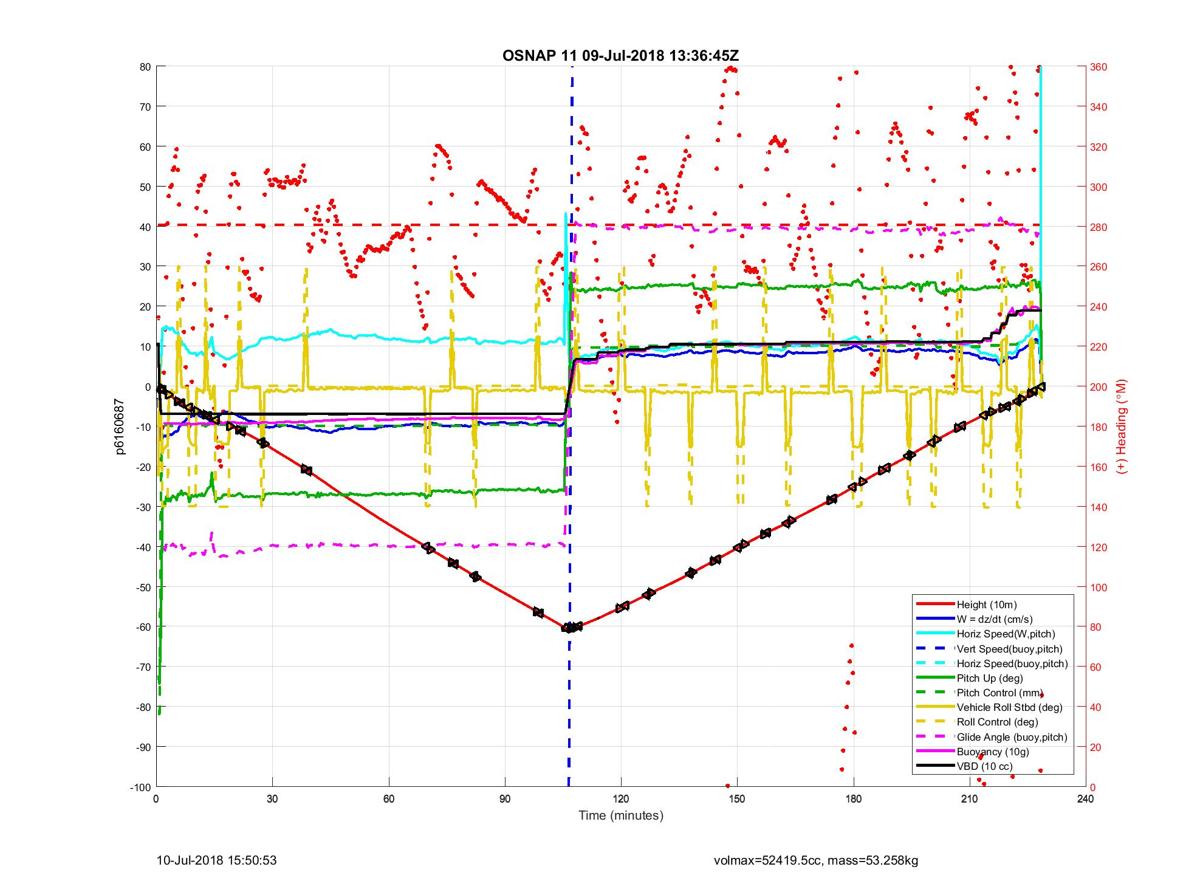The width and height of the screenshot is (1200, 885).
Task: Click the p6160687 y-axis label
Action: [119, 427]
